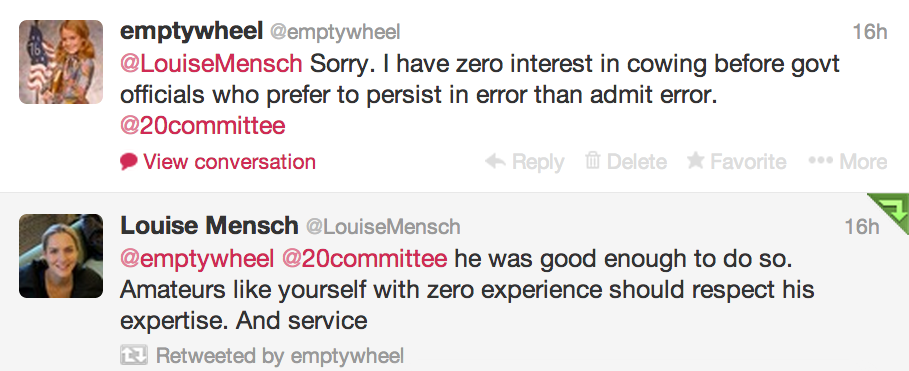Open the Louise Mensch display name
Image resolution: width=909 pixels, height=371 pixels.
click(x=209, y=225)
